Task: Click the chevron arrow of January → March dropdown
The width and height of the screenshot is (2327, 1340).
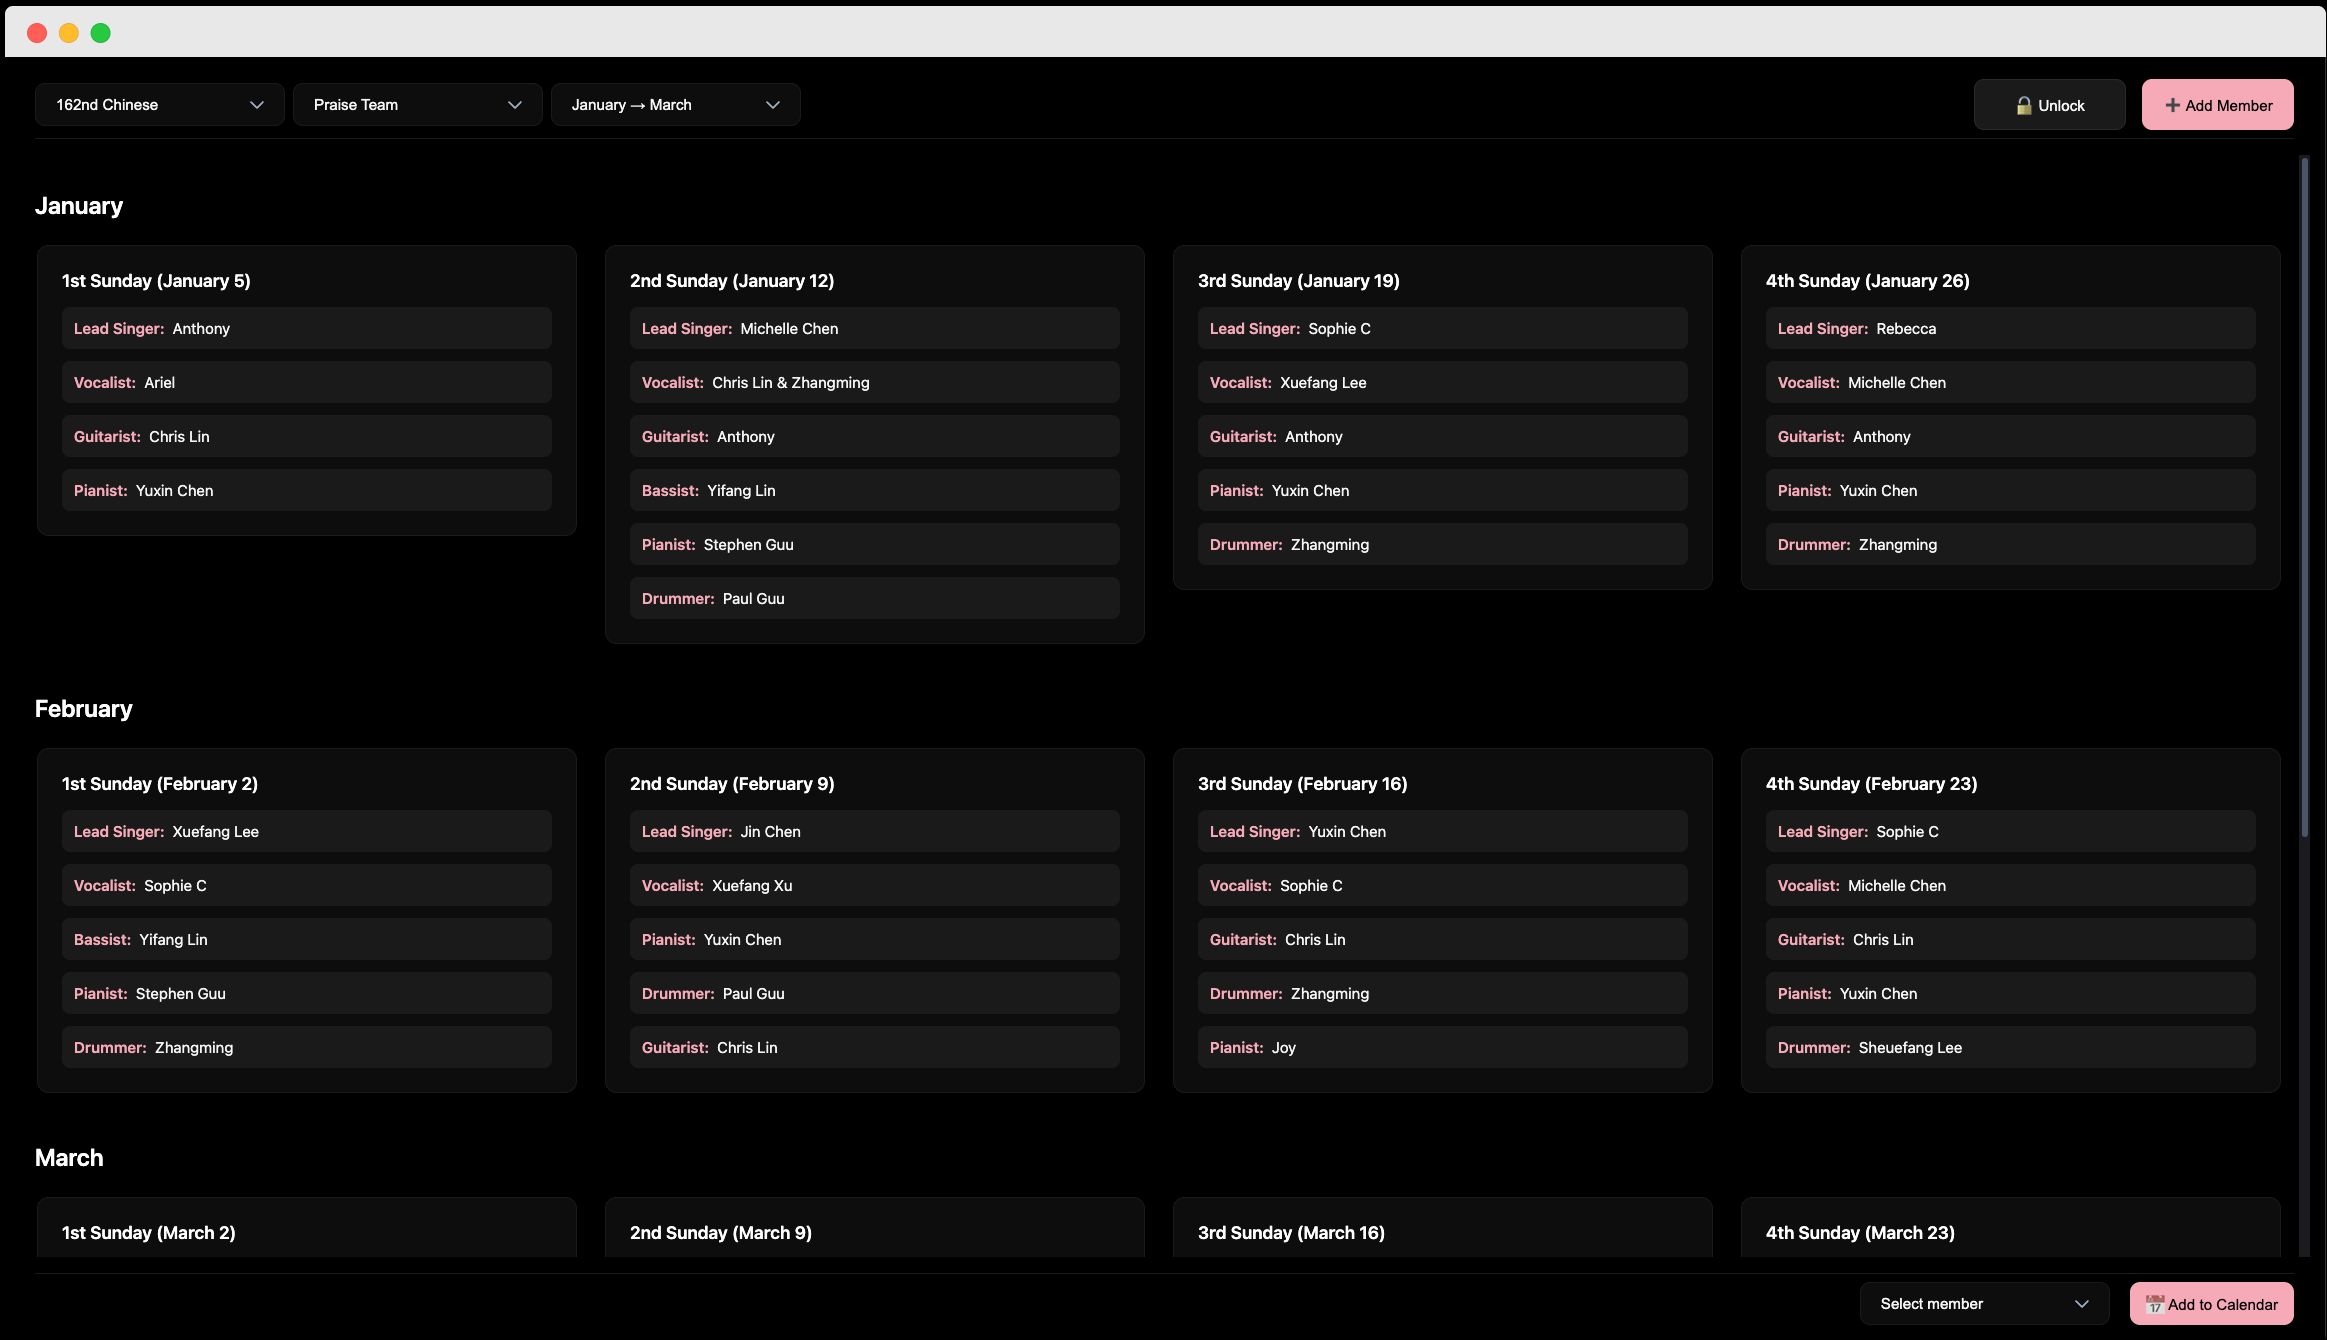Action: click(773, 105)
